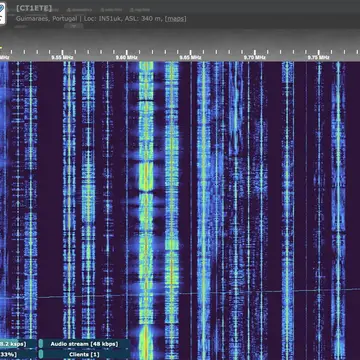The height and width of the screenshot is (360, 360).
Task: Click the 9.75 MHz frequency scale label
Action: click(x=319, y=57)
